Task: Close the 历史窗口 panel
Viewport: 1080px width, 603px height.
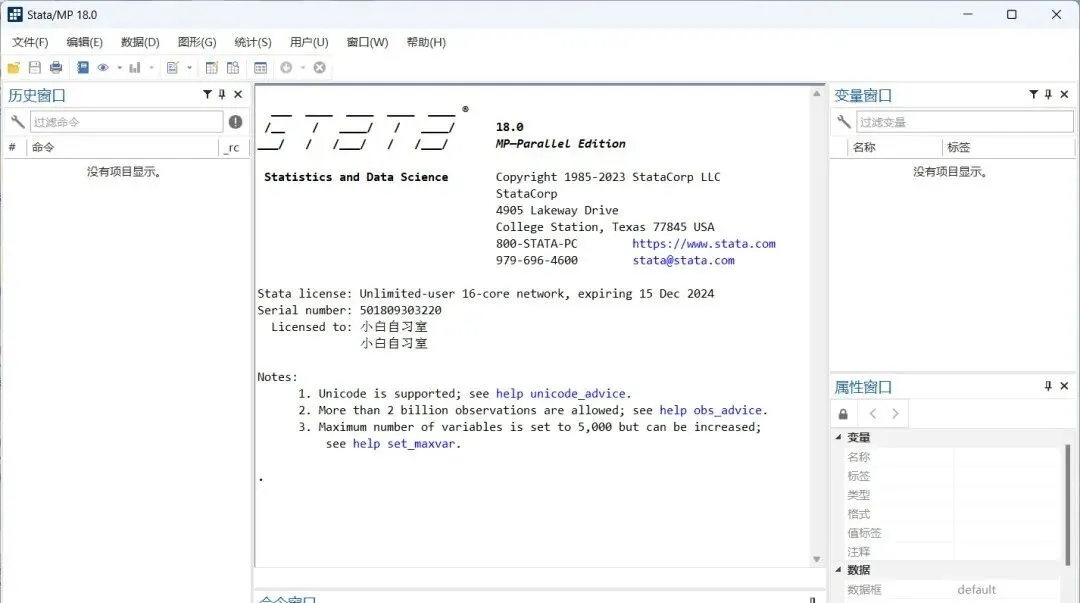Action: pyautogui.click(x=238, y=94)
